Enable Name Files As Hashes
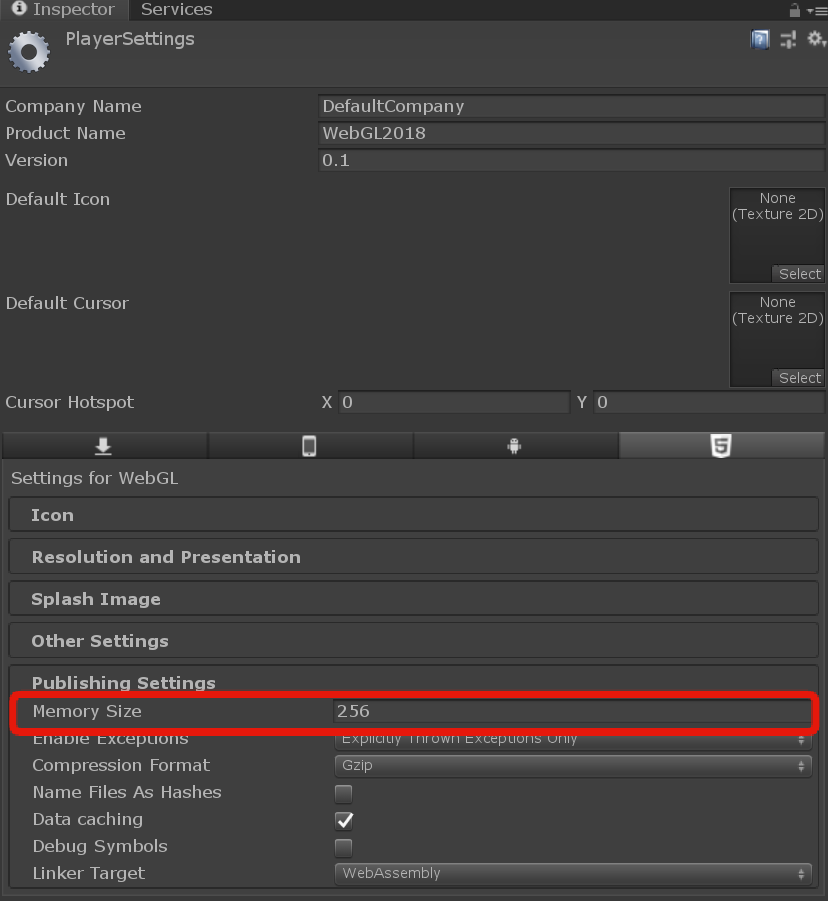 coord(343,793)
